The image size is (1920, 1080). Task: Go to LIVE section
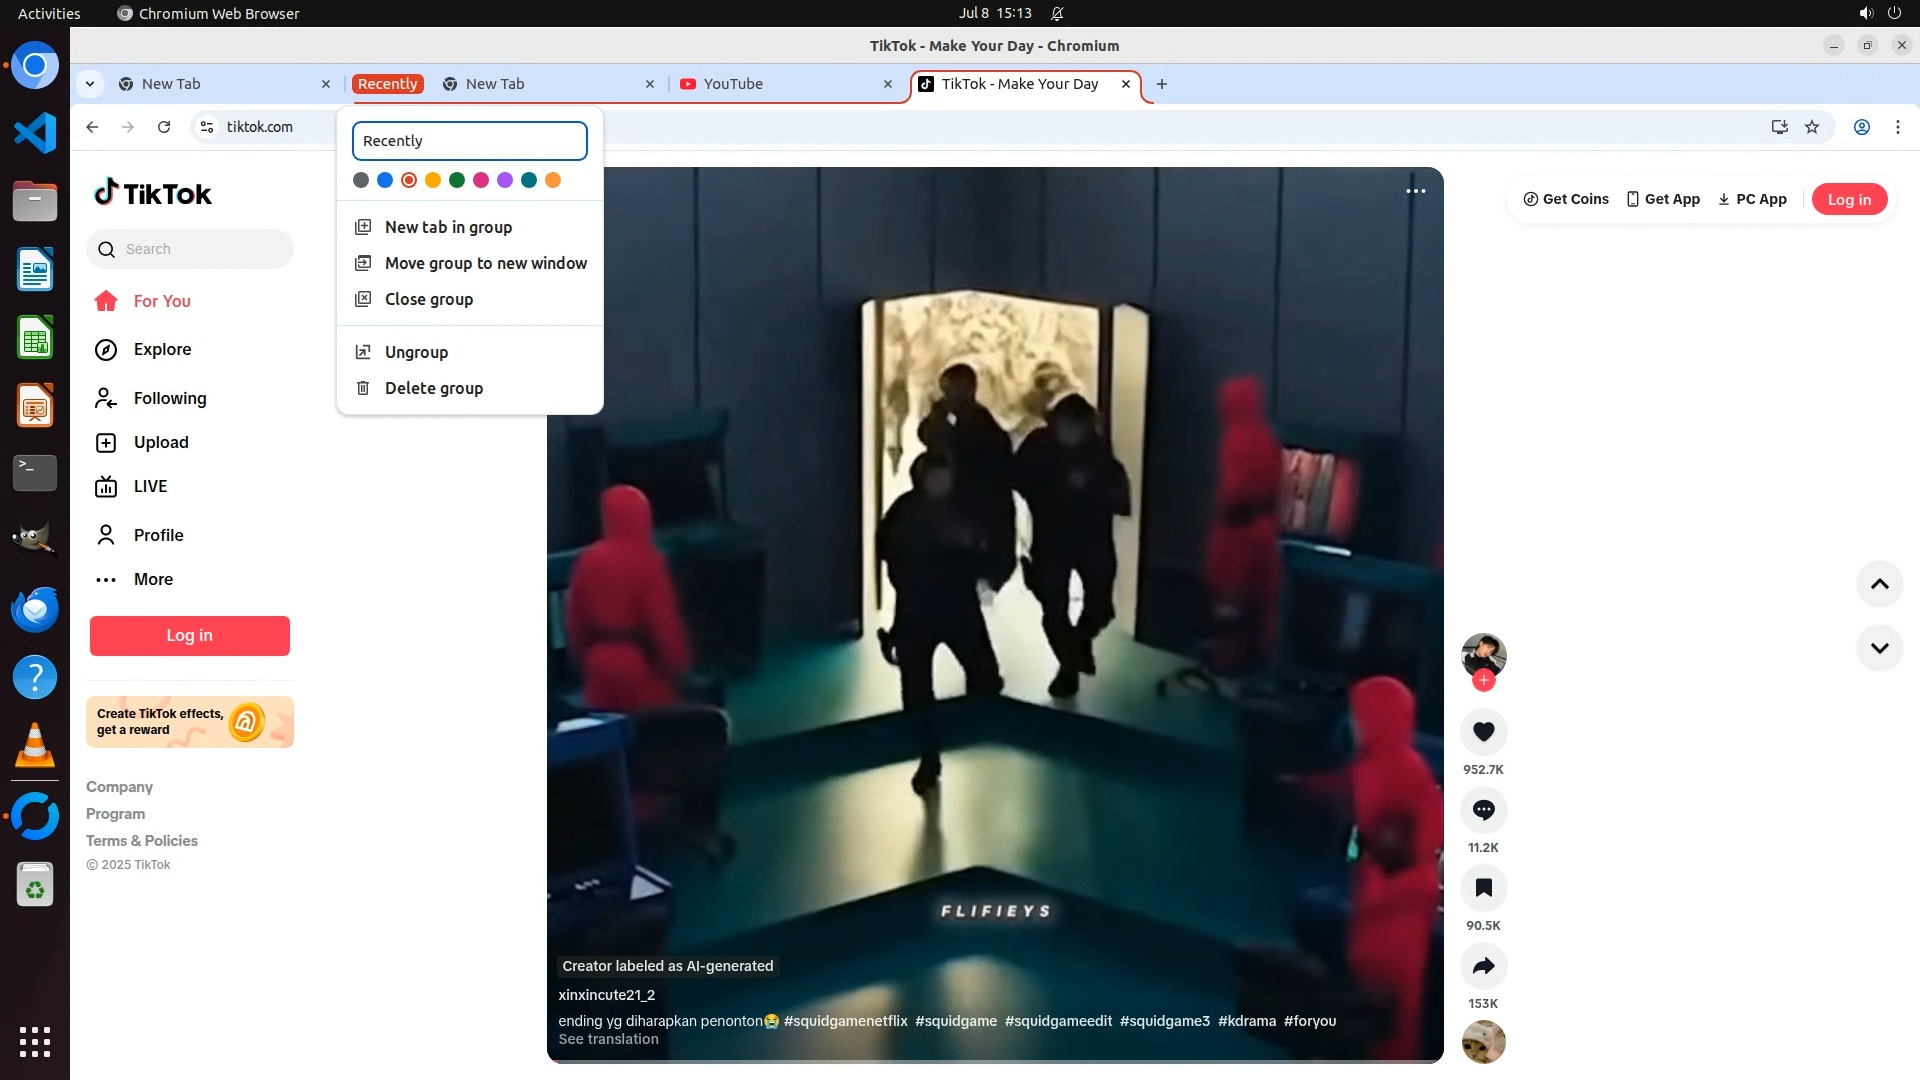[150, 487]
